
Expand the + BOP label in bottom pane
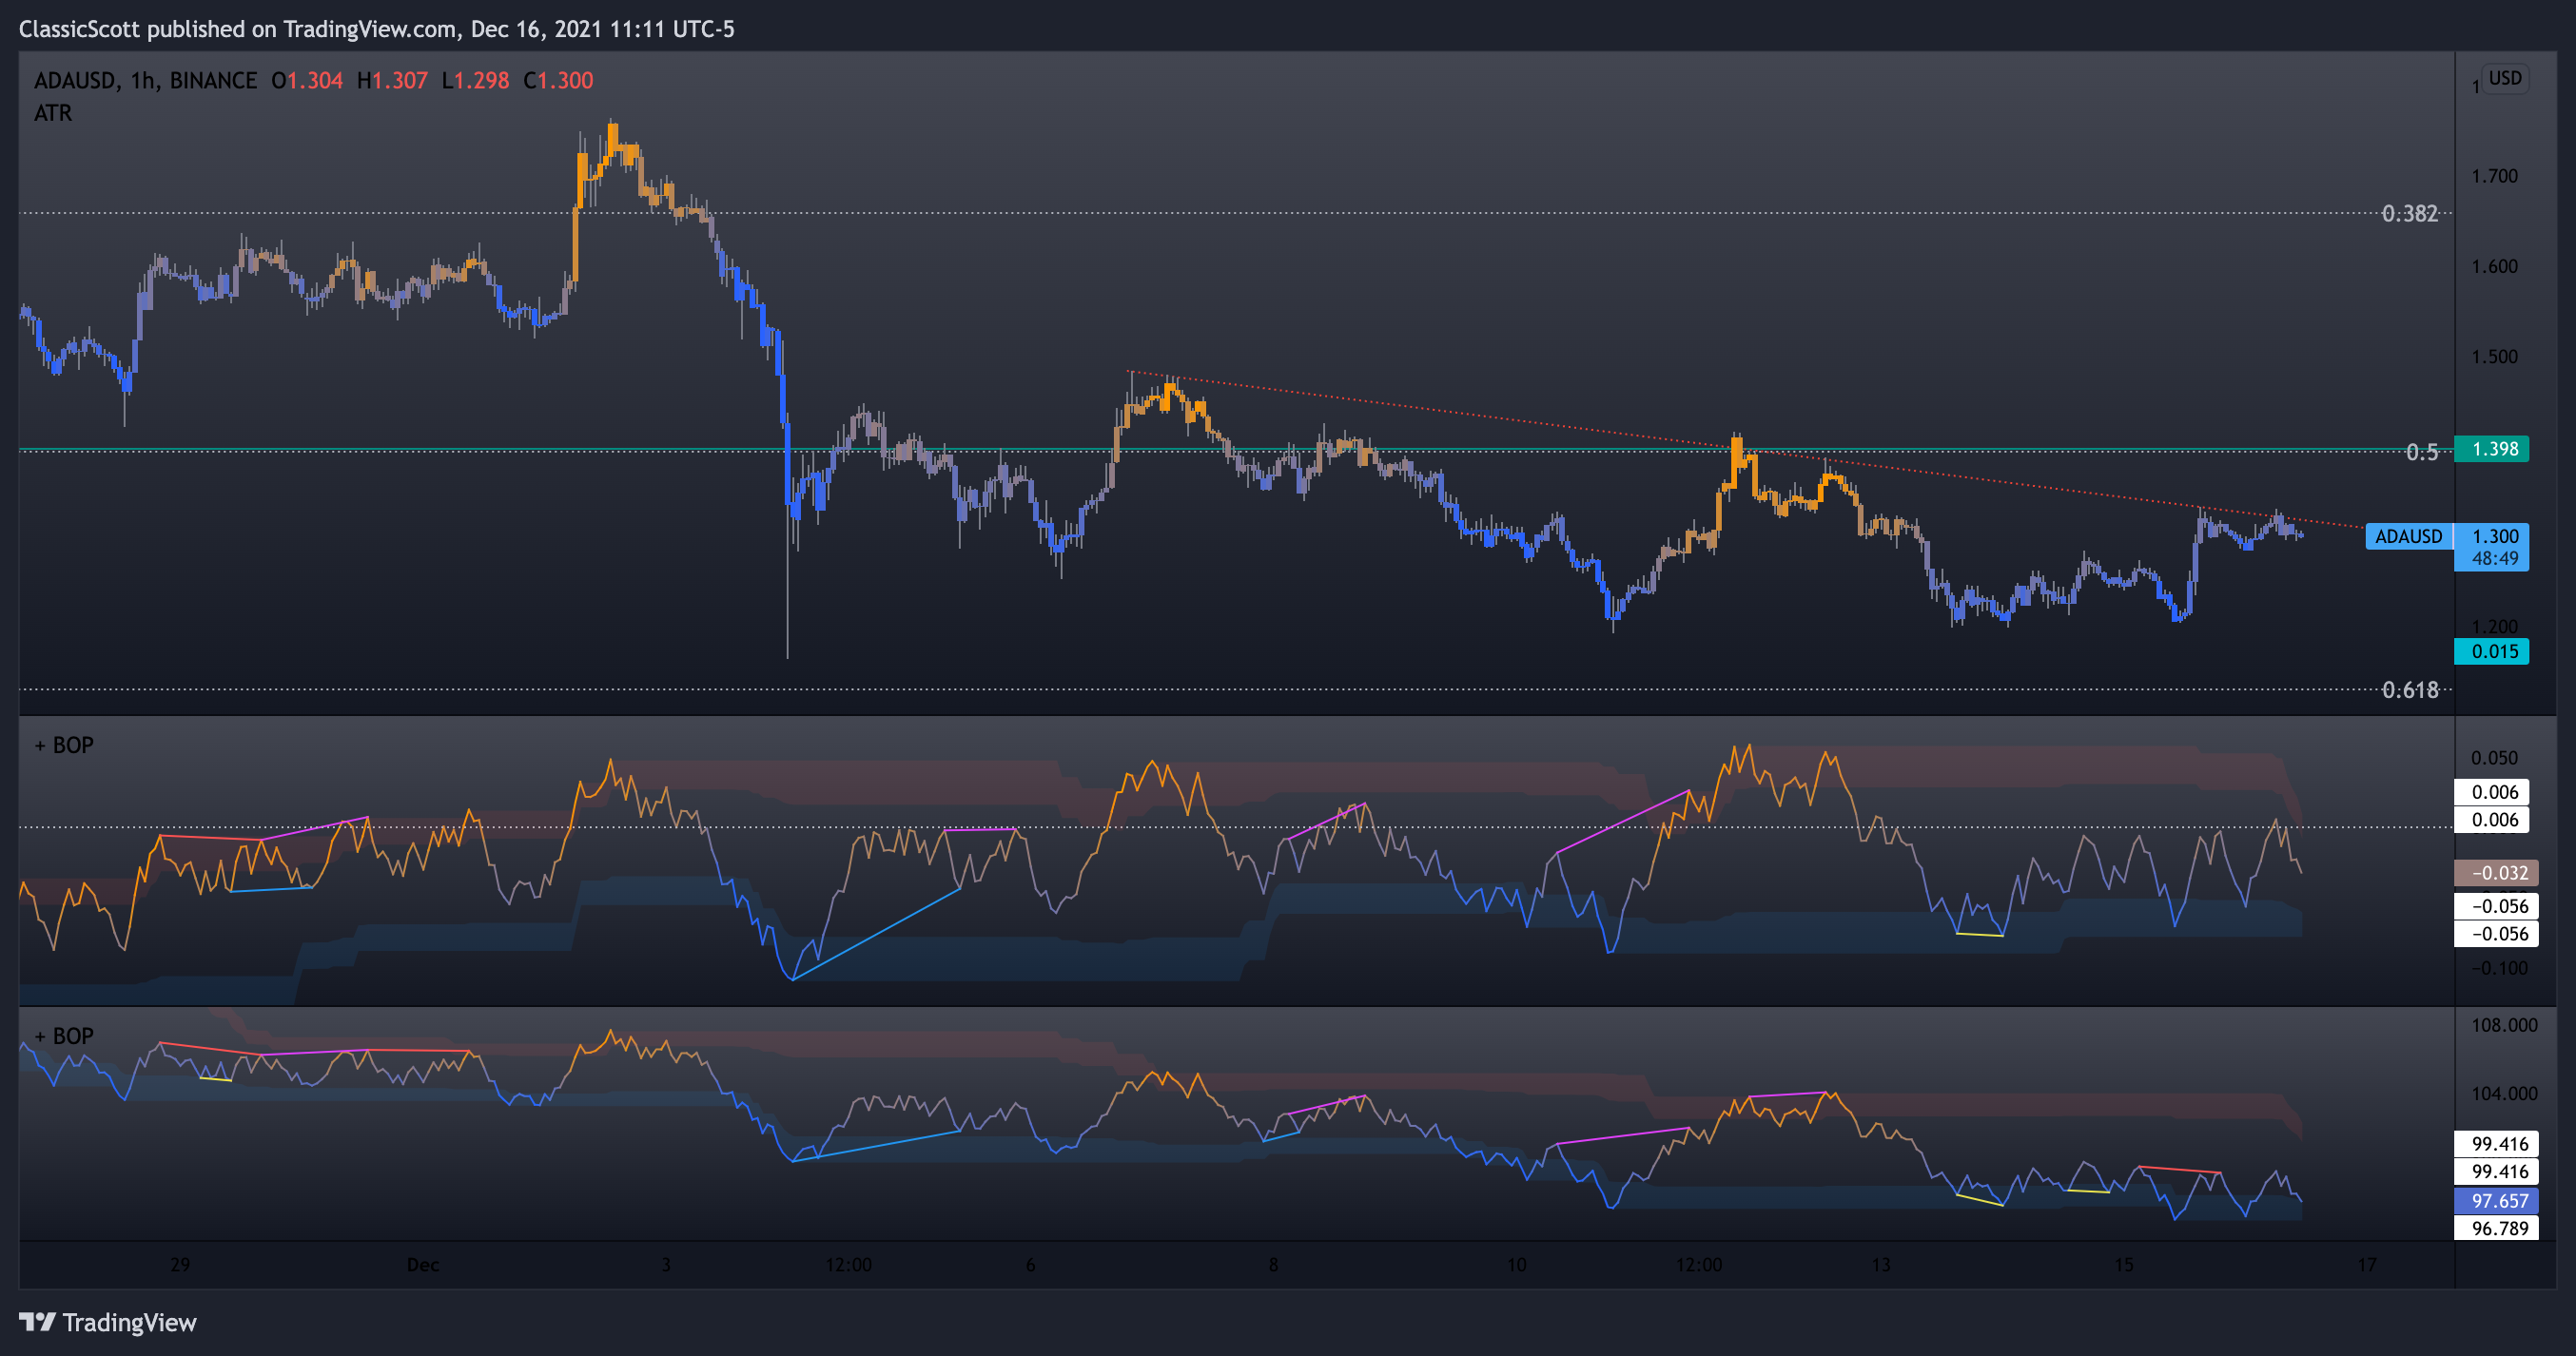pyautogui.click(x=64, y=1036)
